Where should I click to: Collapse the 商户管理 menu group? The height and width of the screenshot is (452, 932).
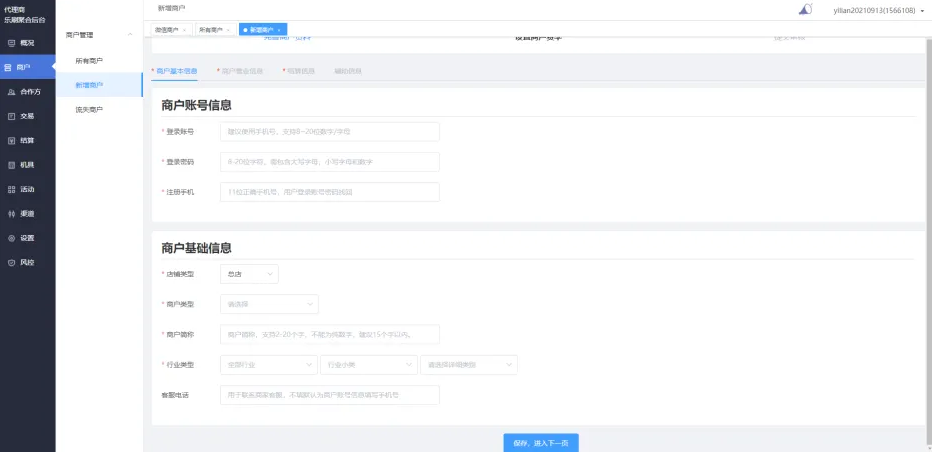[x=130, y=35]
